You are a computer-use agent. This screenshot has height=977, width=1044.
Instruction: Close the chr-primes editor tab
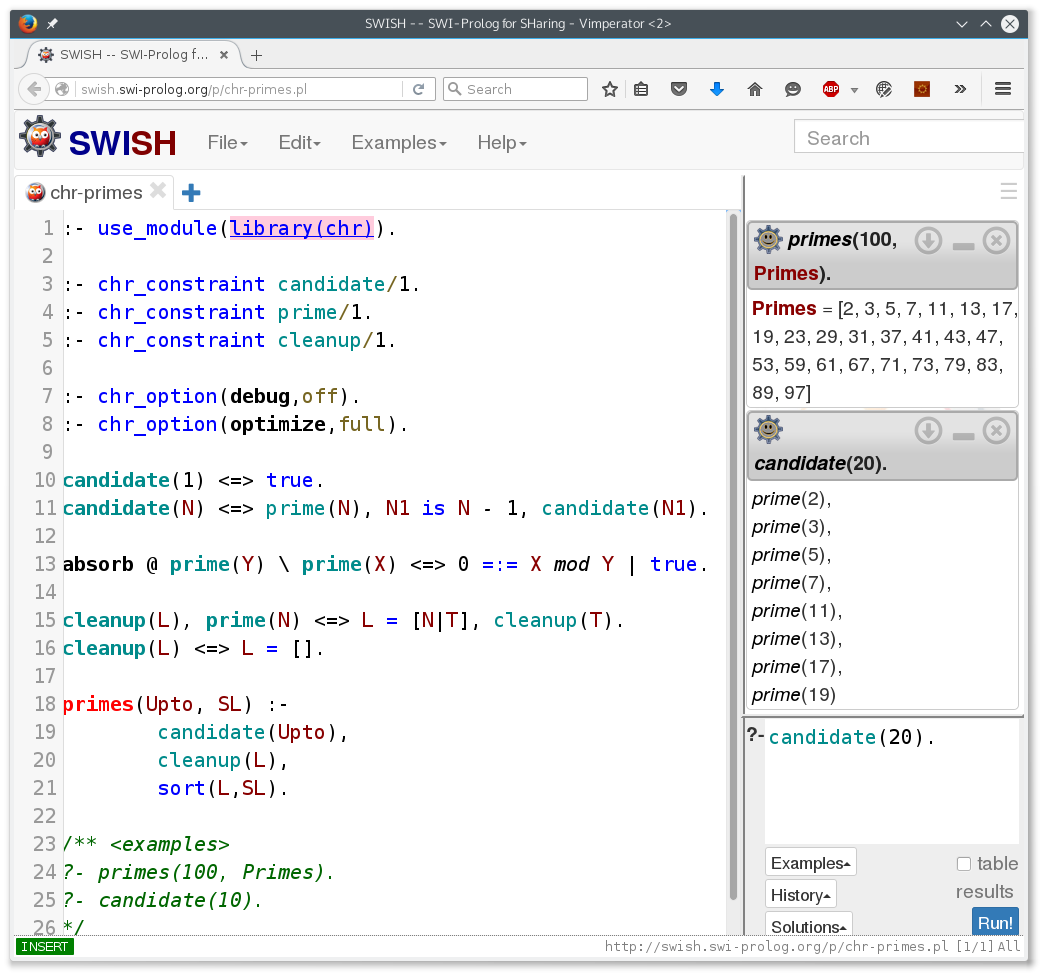pyautogui.click(x=158, y=191)
